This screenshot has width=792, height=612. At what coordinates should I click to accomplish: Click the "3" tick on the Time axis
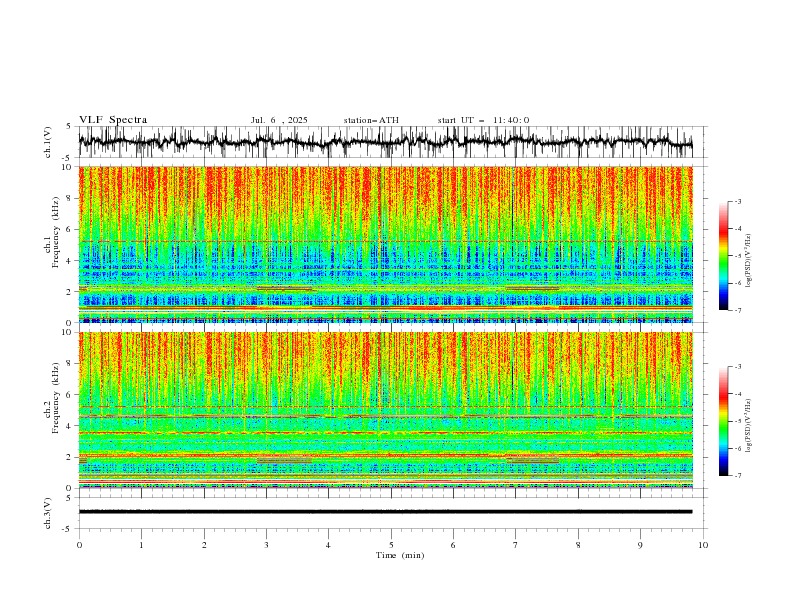(266, 545)
